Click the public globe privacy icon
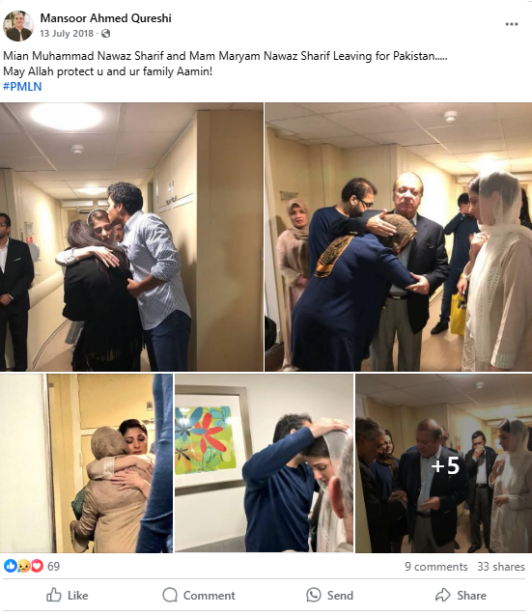Screen dimensions: 532x615 coord(106,34)
